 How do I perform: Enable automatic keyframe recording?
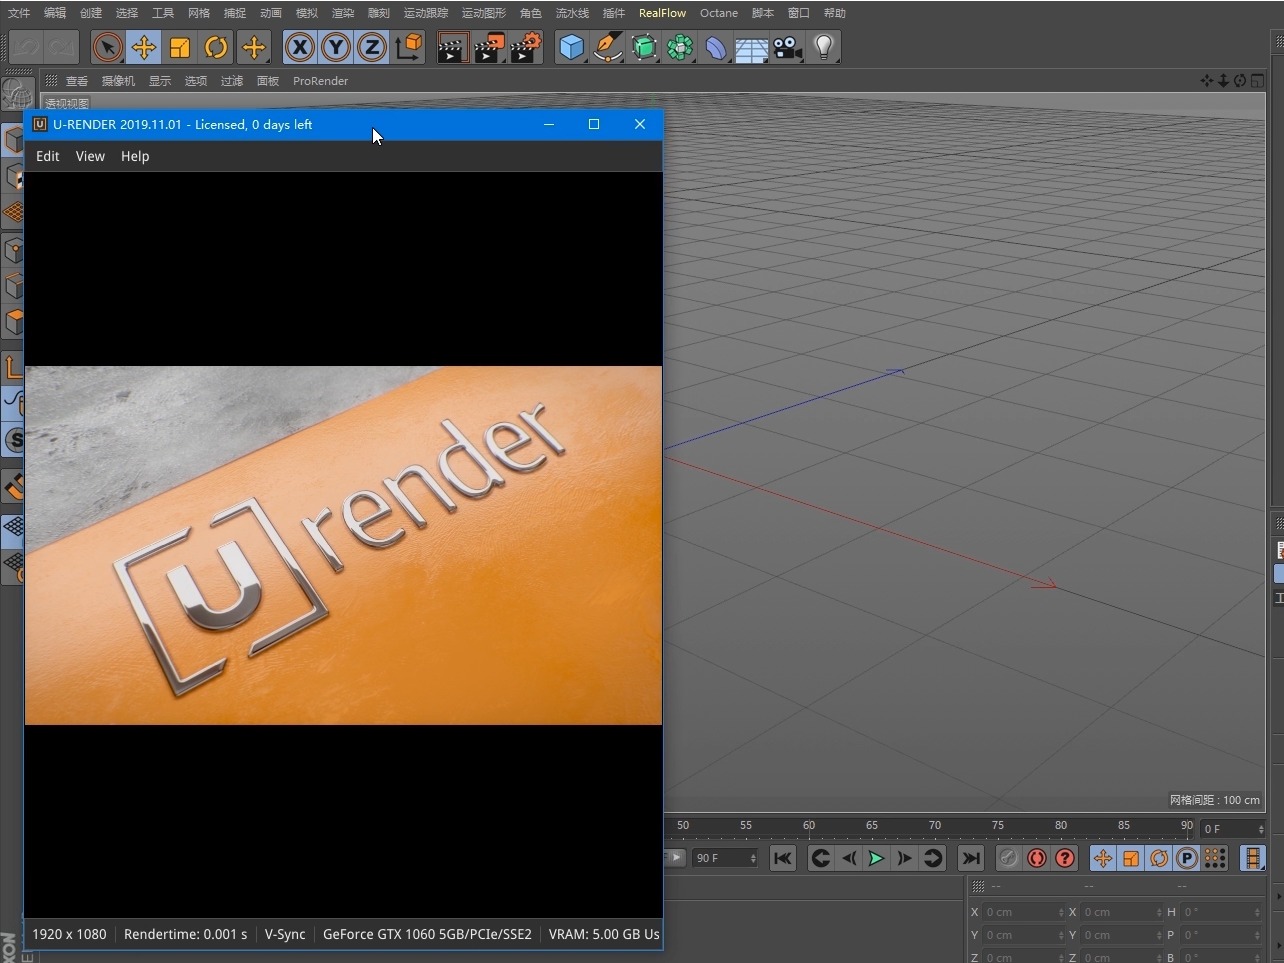[1037, 858]
